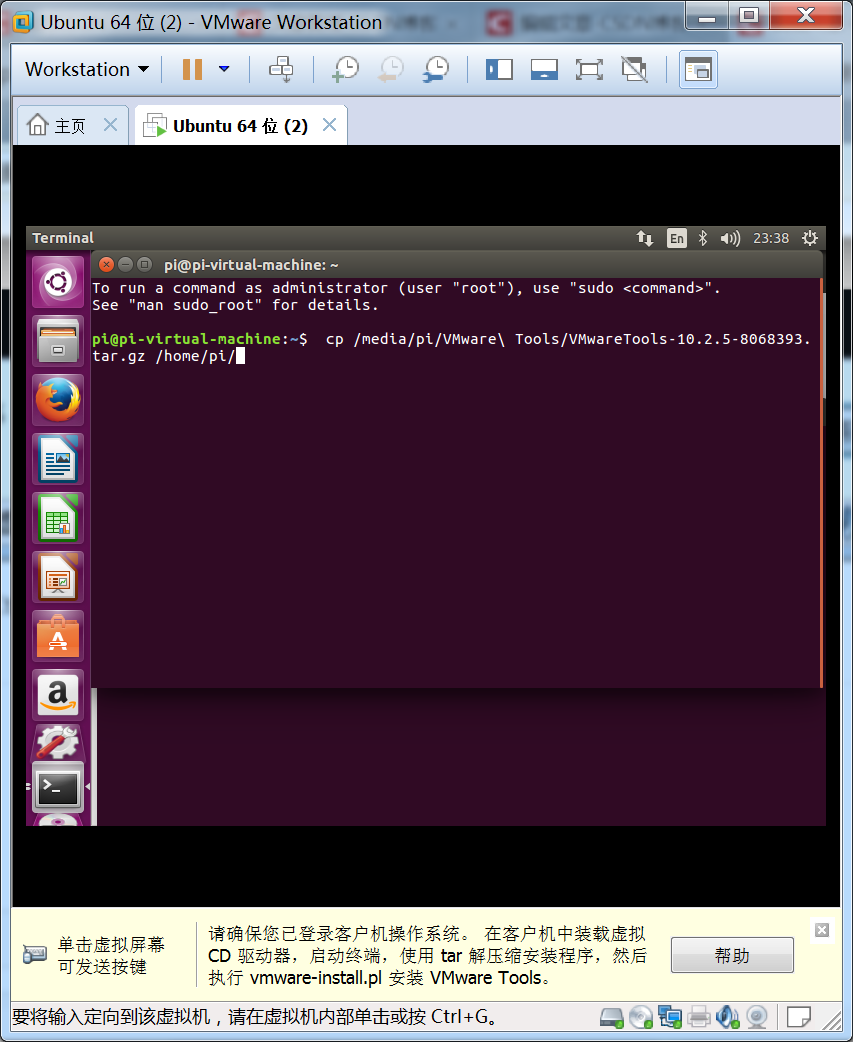Image resolution: width=853 pixels, height=1042 pixels.
Task: Minimize the pi@pi-virtual-machine terminal window
Action: point(125,264)
